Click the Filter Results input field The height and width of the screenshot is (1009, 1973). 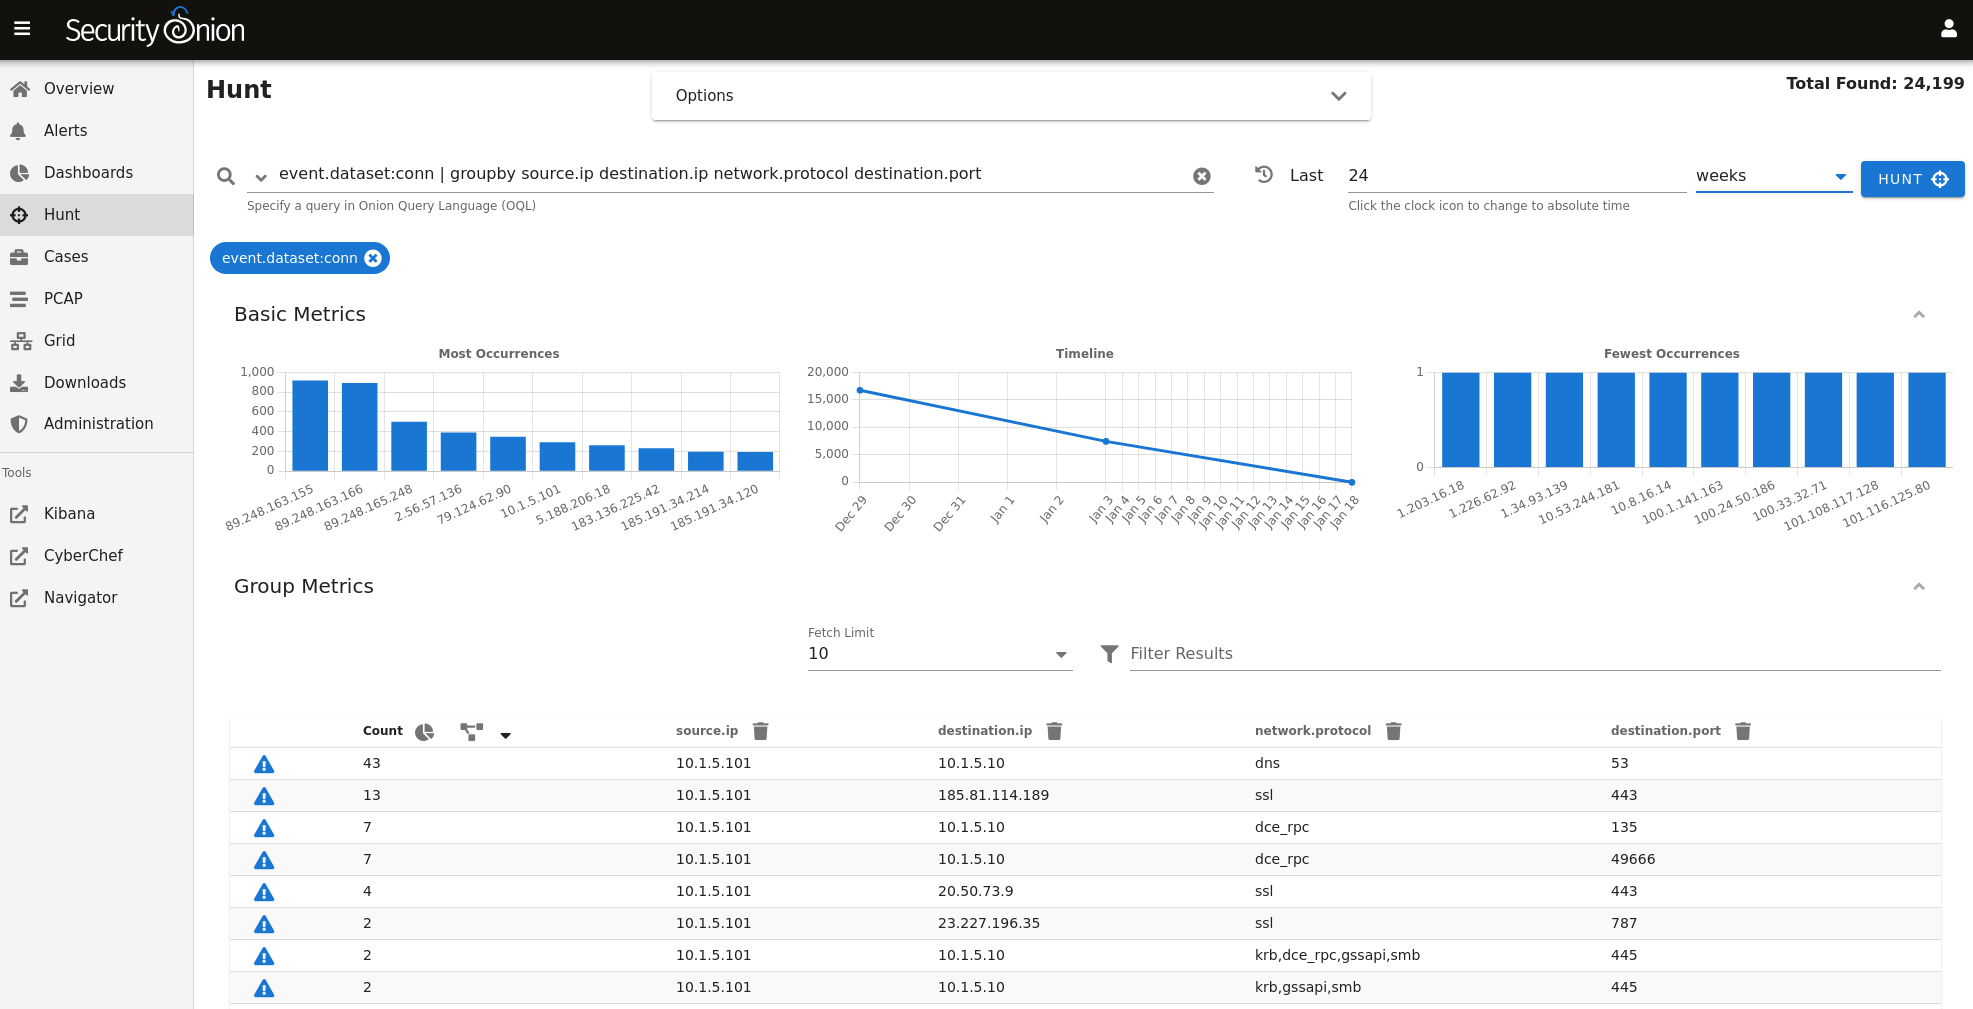pos(1533,654)
